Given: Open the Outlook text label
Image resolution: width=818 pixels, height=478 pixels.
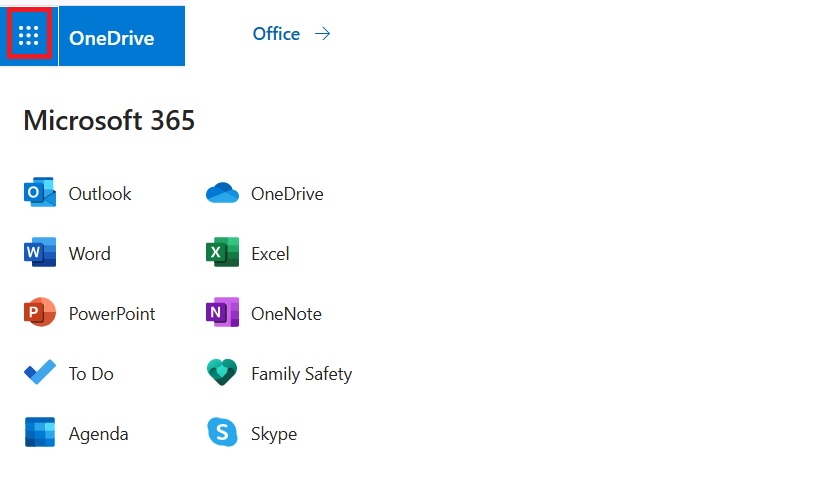Looking at the screenshot, I should [x=100, y=194].
